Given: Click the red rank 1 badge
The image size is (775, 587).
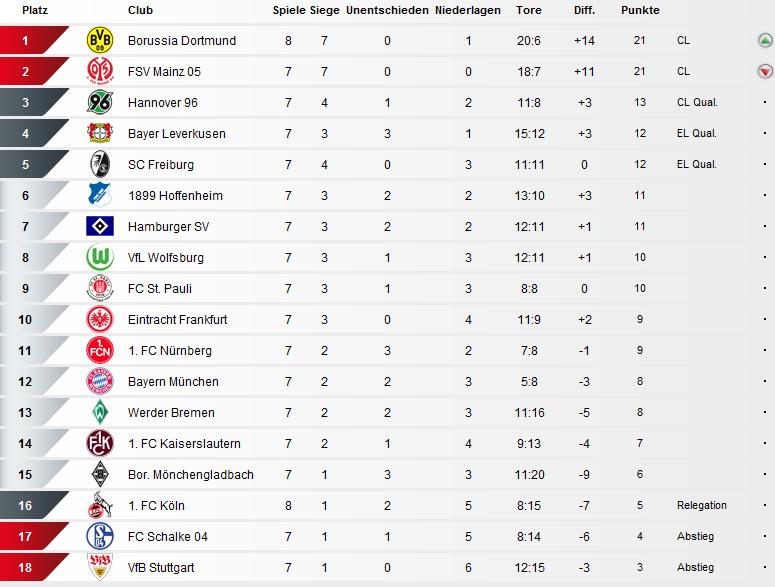Looking at the screenshot, I should pyautogui.click(x=27, y=41).
